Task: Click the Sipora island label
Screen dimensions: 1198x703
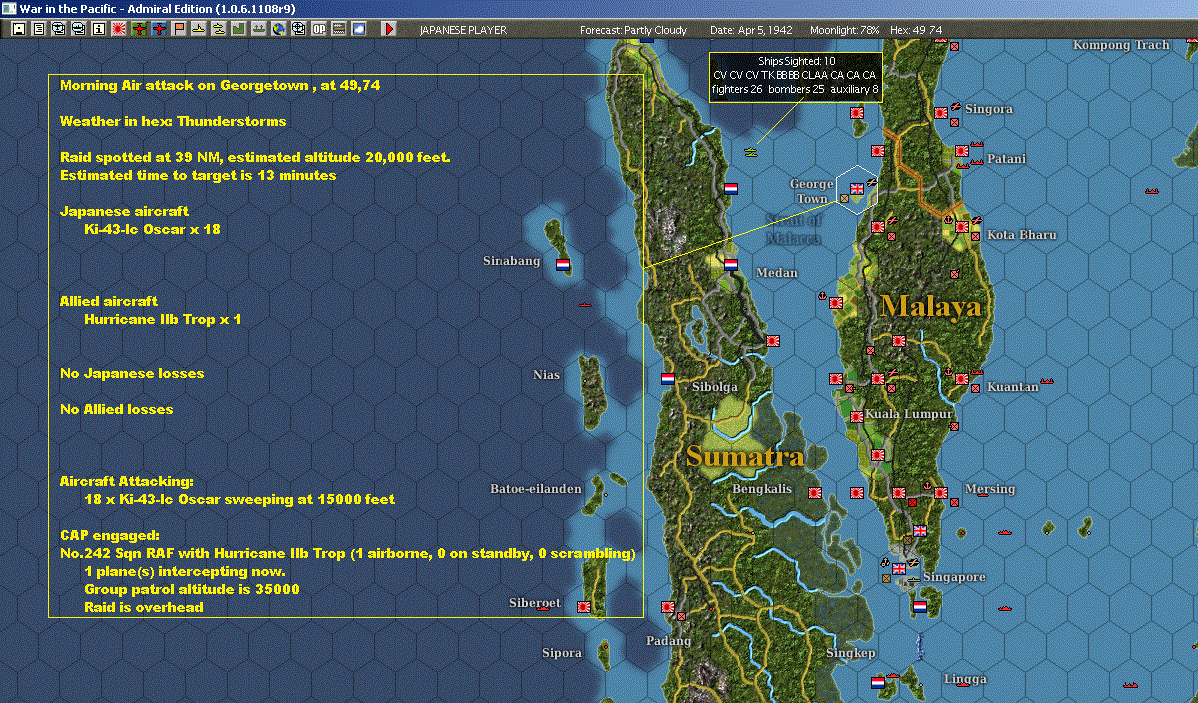Action: click(x=562, y=653)
